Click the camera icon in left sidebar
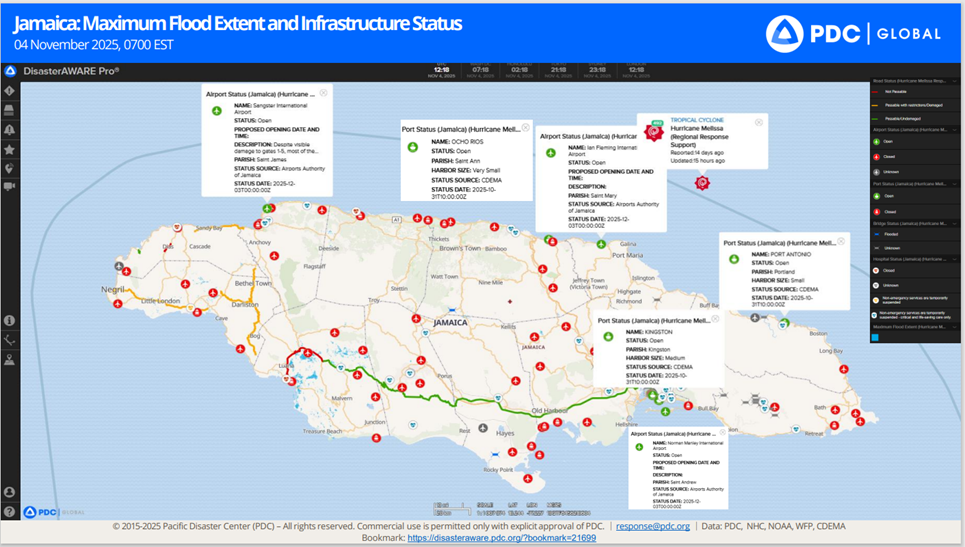The image size is (965, 547). coord(10,187)
